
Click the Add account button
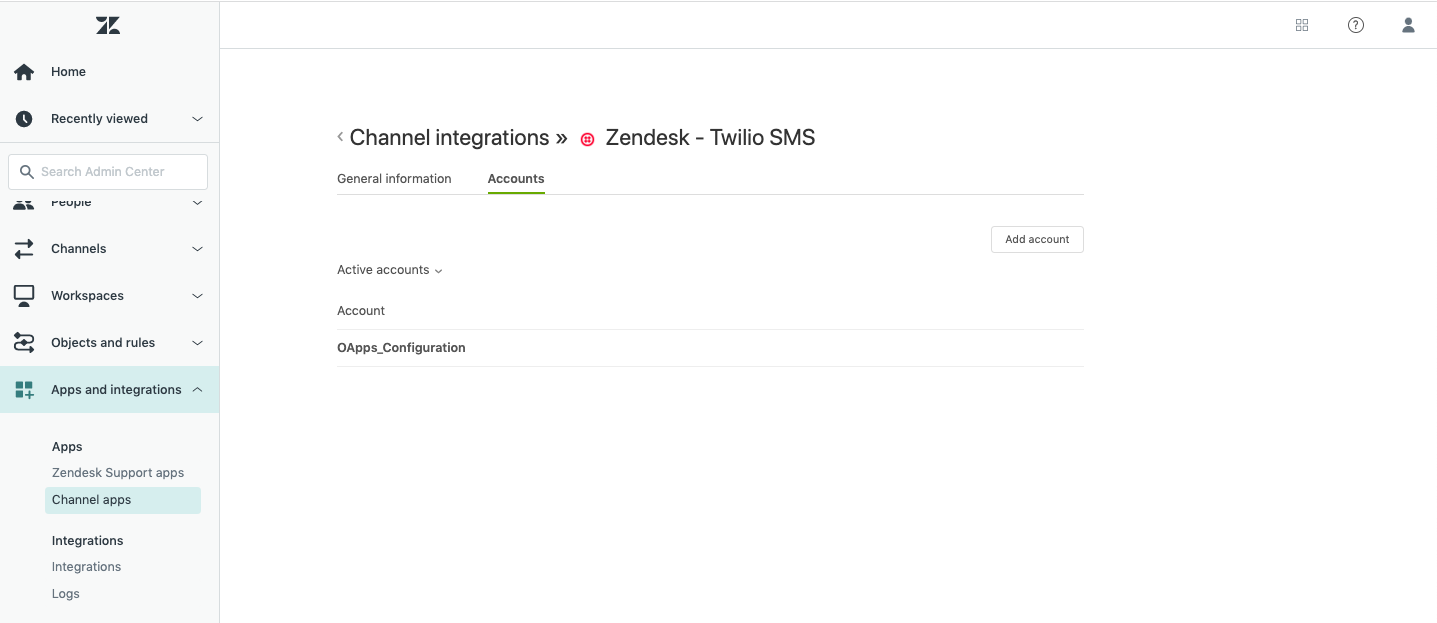(1037, 239)
